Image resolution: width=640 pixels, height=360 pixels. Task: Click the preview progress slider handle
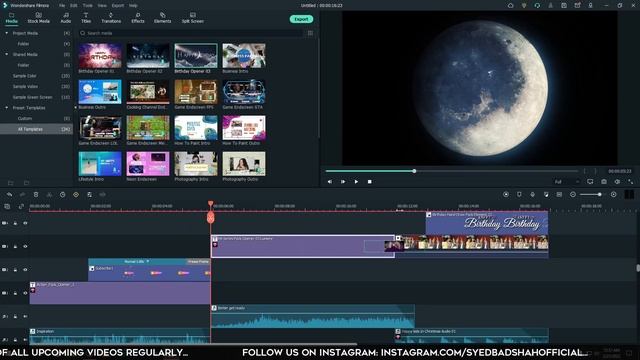[414, 171]
